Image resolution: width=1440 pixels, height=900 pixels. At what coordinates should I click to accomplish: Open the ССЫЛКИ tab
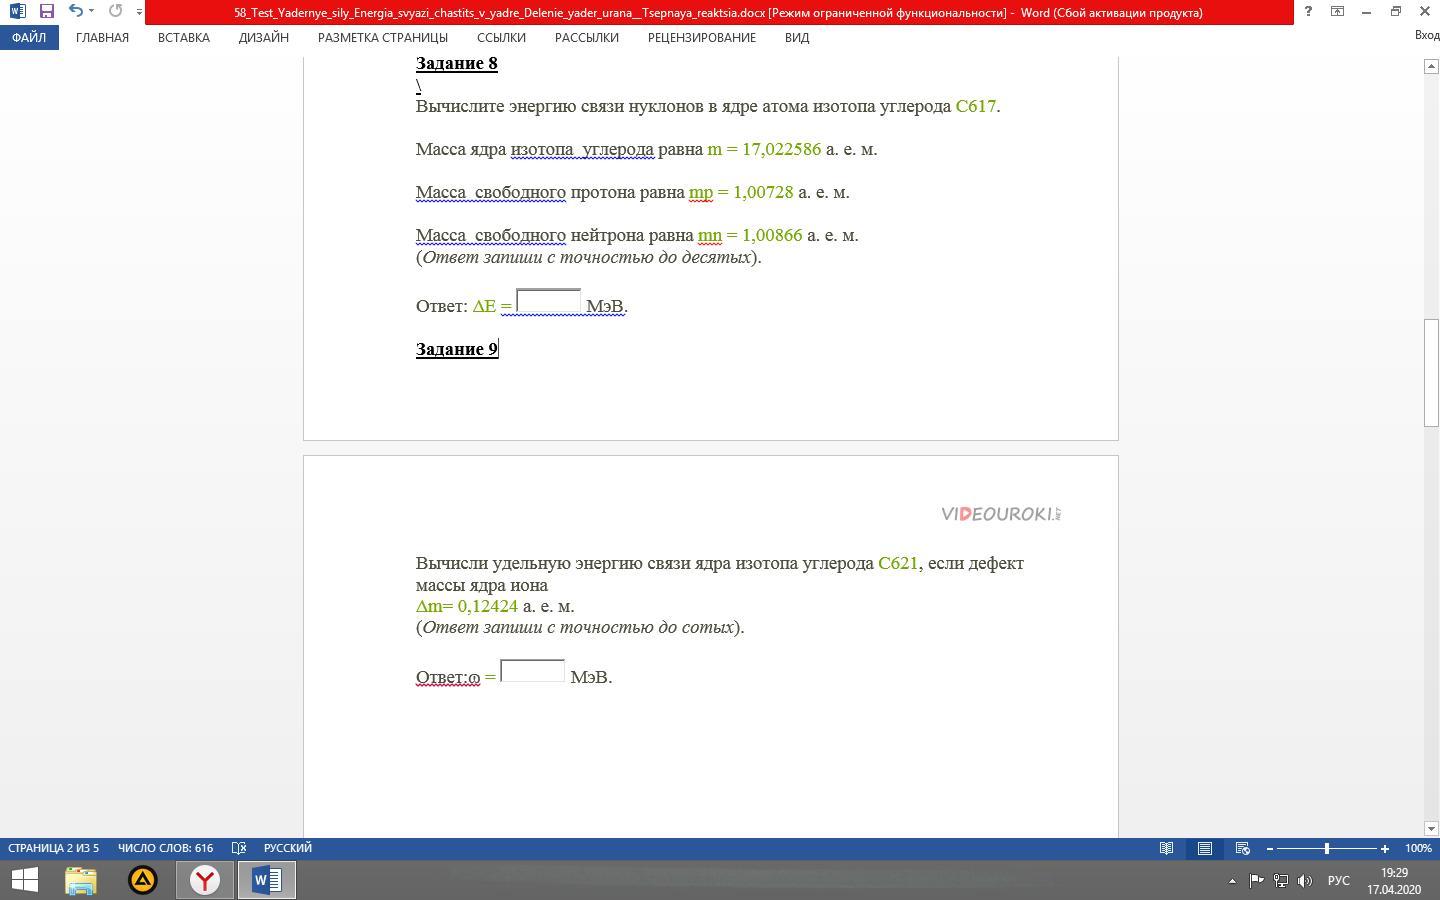[501, 37]
